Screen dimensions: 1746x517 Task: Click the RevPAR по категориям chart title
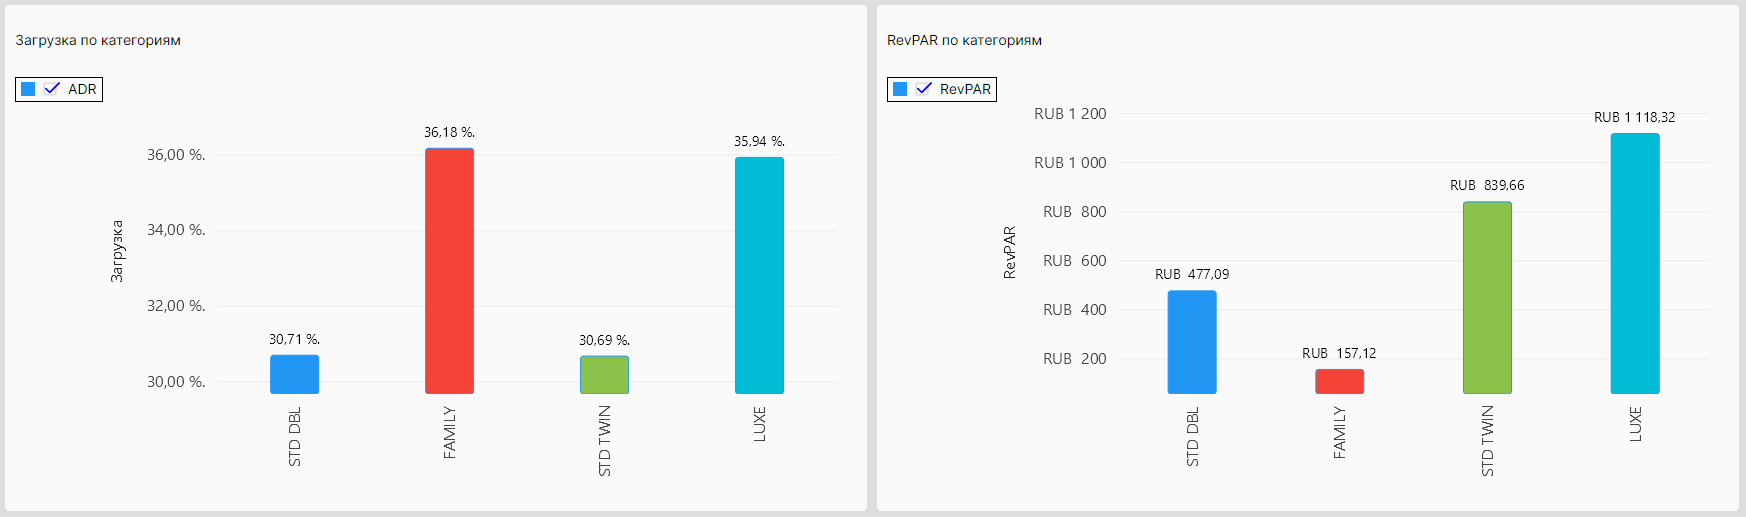coord(964,40)
